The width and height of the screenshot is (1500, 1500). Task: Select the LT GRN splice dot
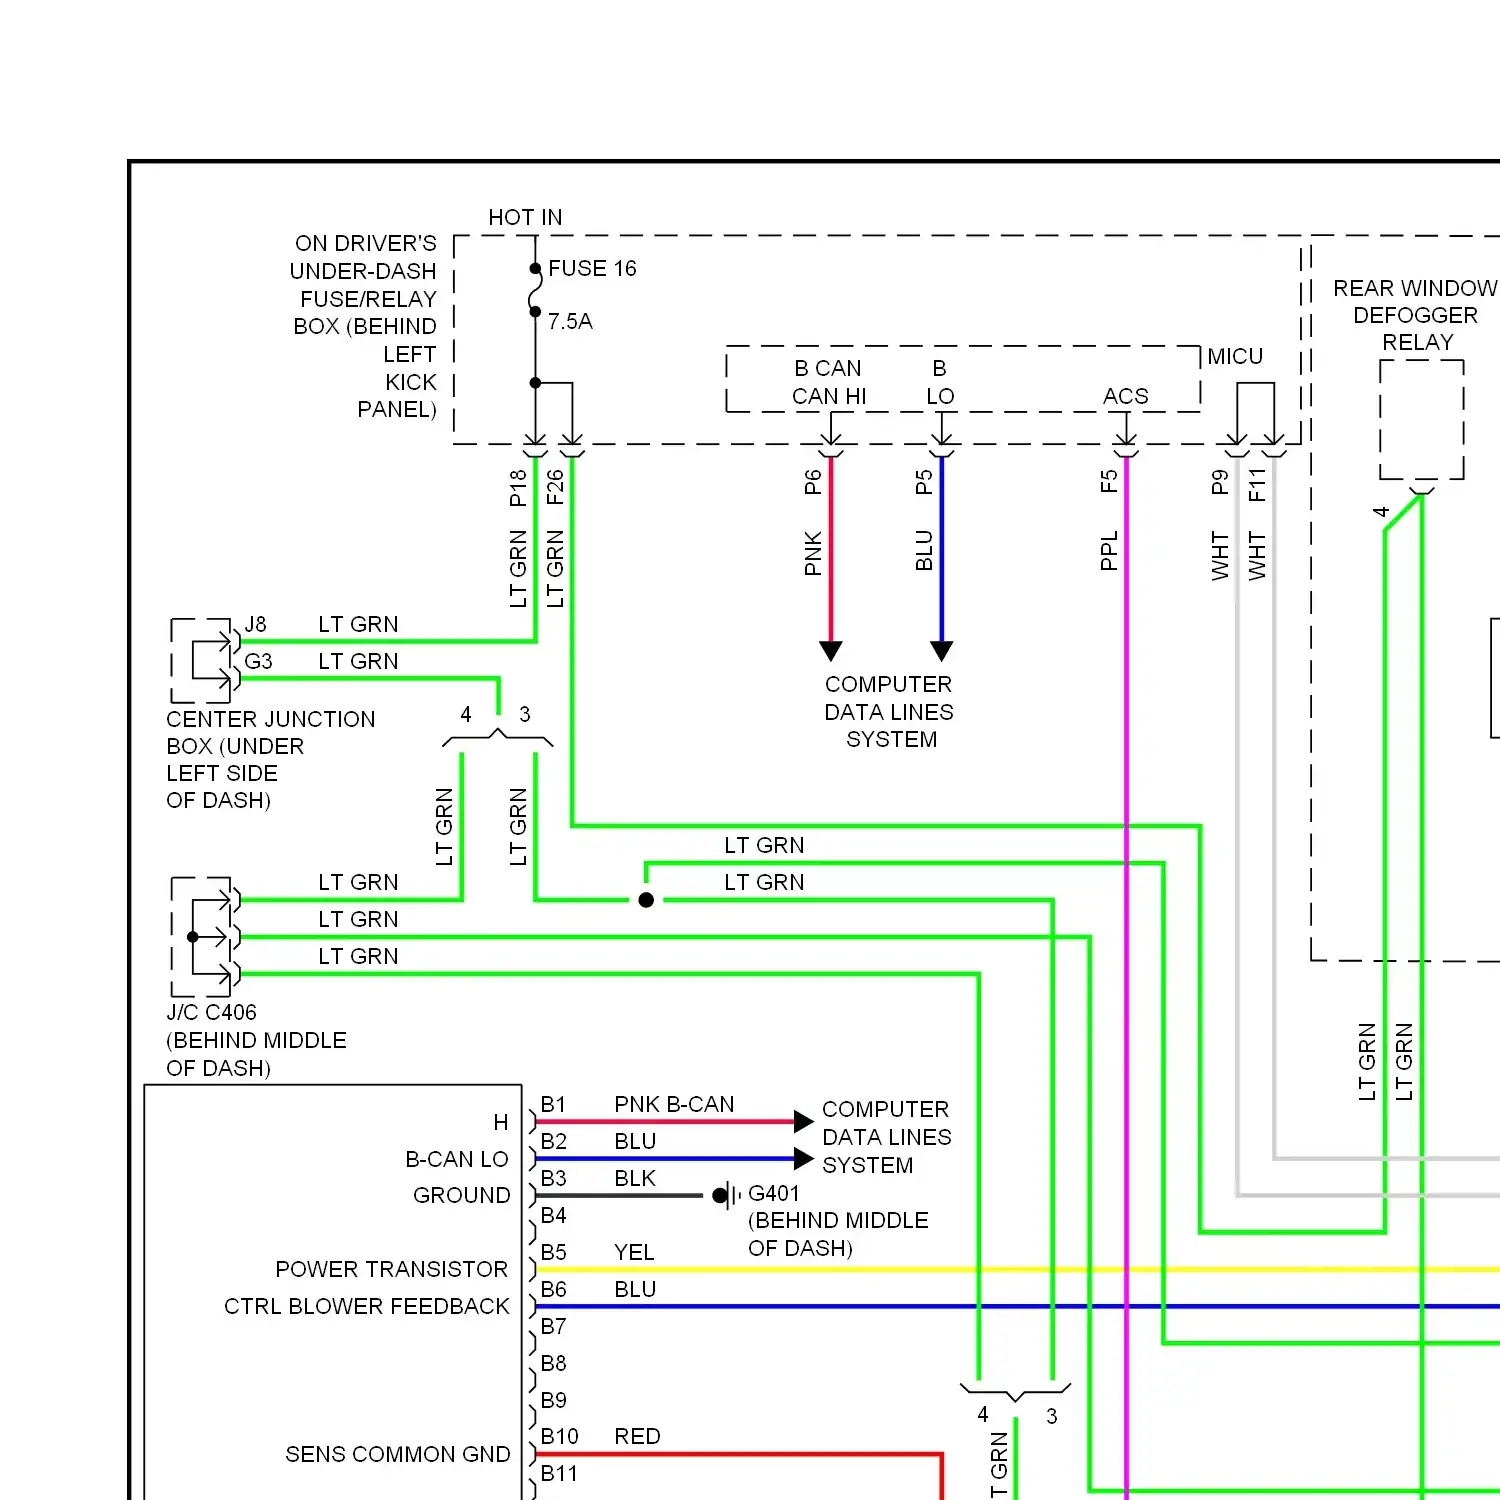pyautogui.click(x=646, y=900)
